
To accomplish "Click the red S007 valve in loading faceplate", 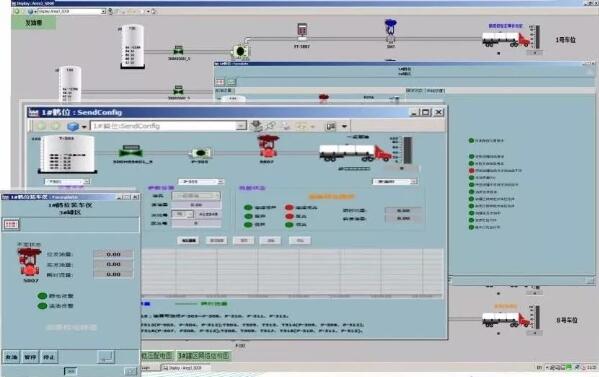I will (29, 262).
